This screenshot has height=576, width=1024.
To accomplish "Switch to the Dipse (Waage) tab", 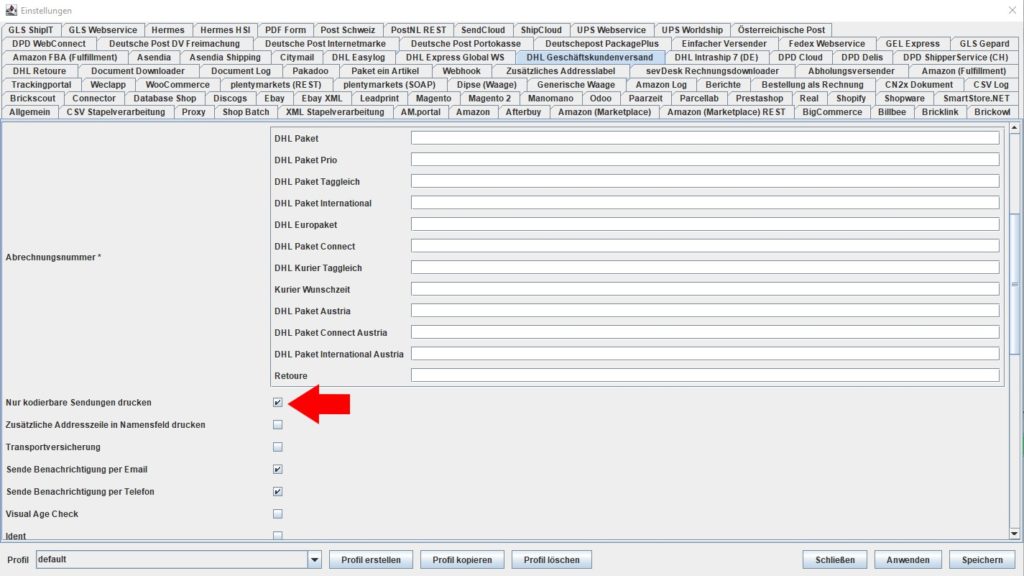I will 487,84.
